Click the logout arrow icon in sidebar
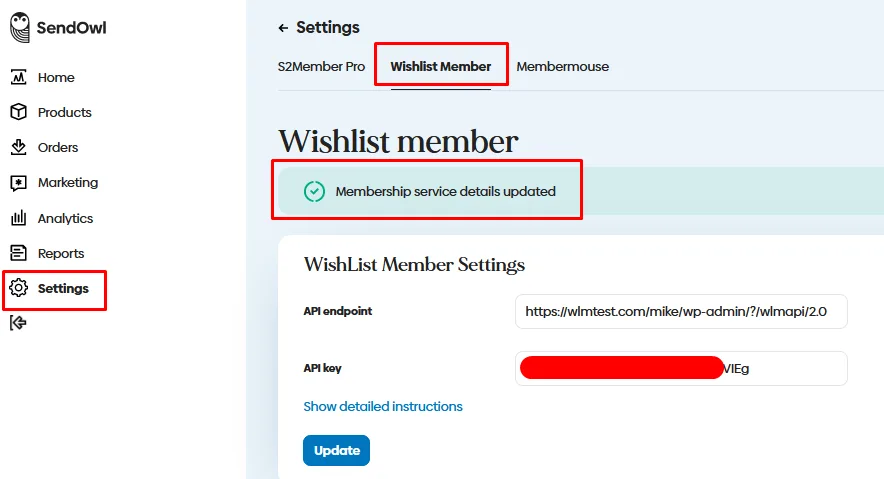 [x=18, y=323]
